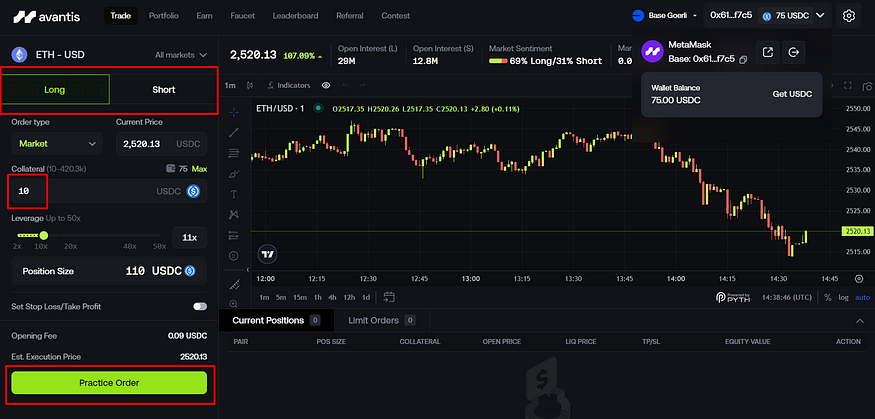Image resolution: width=875 pixels, height=419 pixels.
Task: Select the Long position side
Action: tap(55, 90)
